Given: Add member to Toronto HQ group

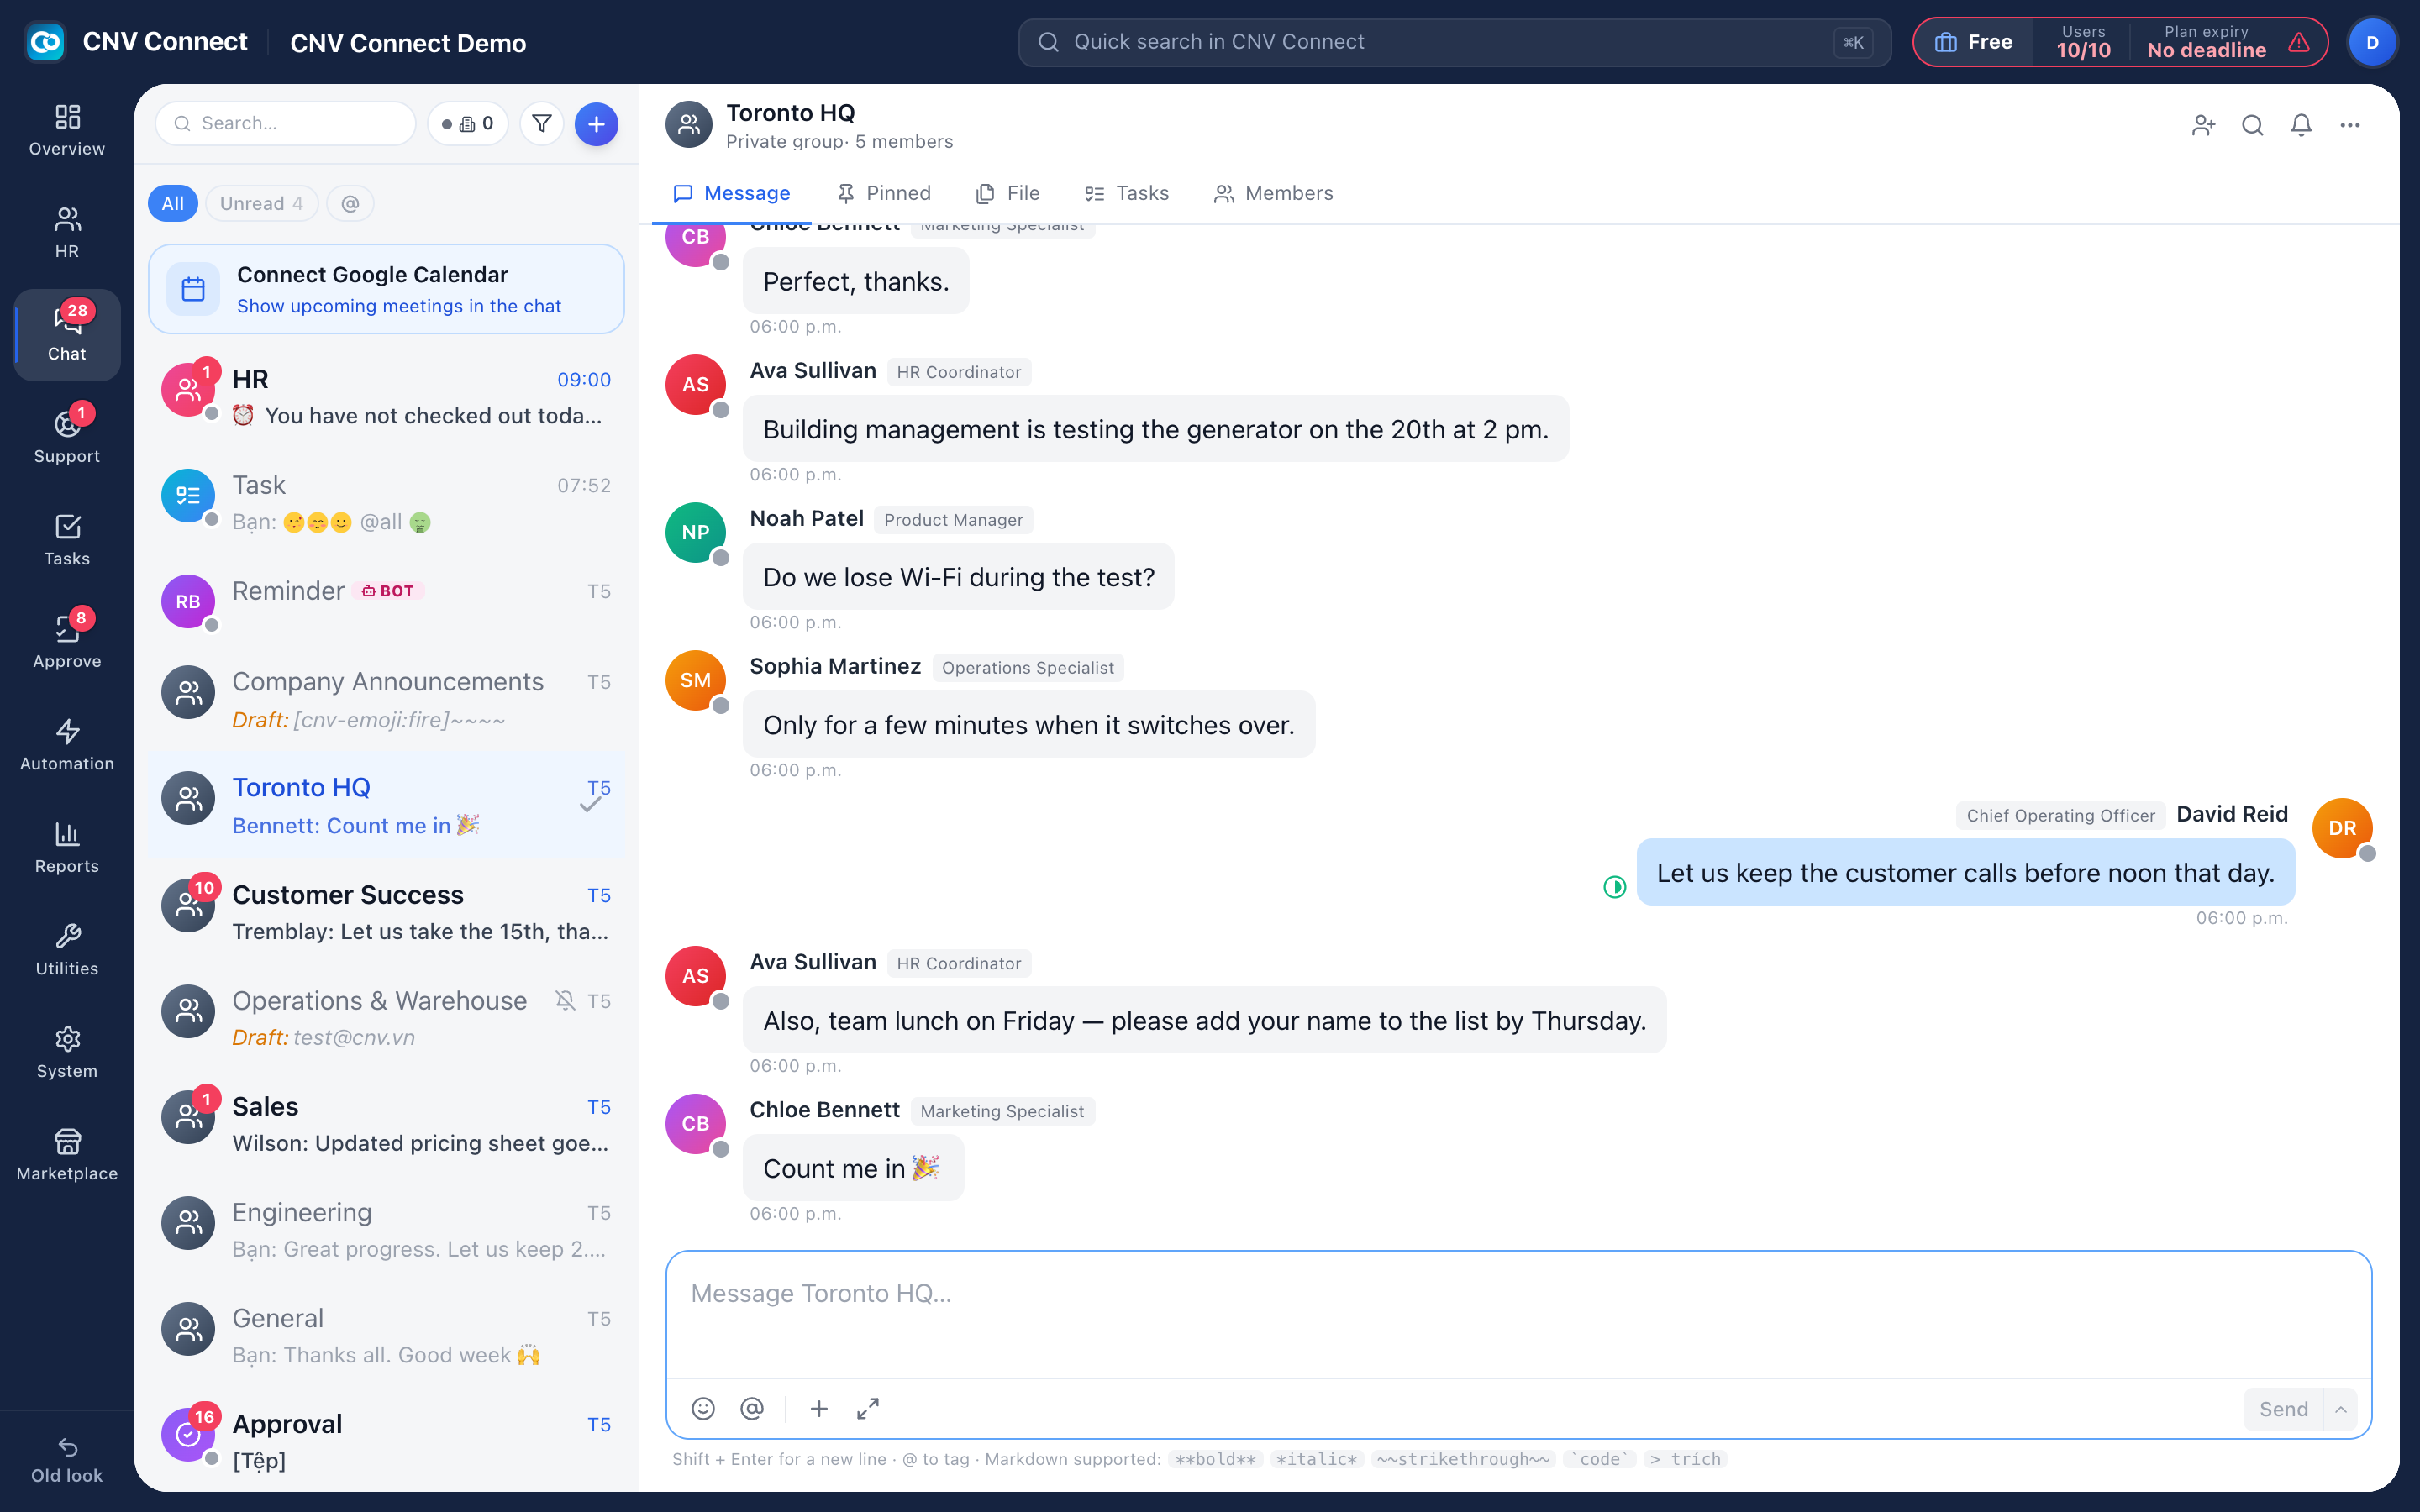Looking at the screenshot, I should click(2203, 125).
